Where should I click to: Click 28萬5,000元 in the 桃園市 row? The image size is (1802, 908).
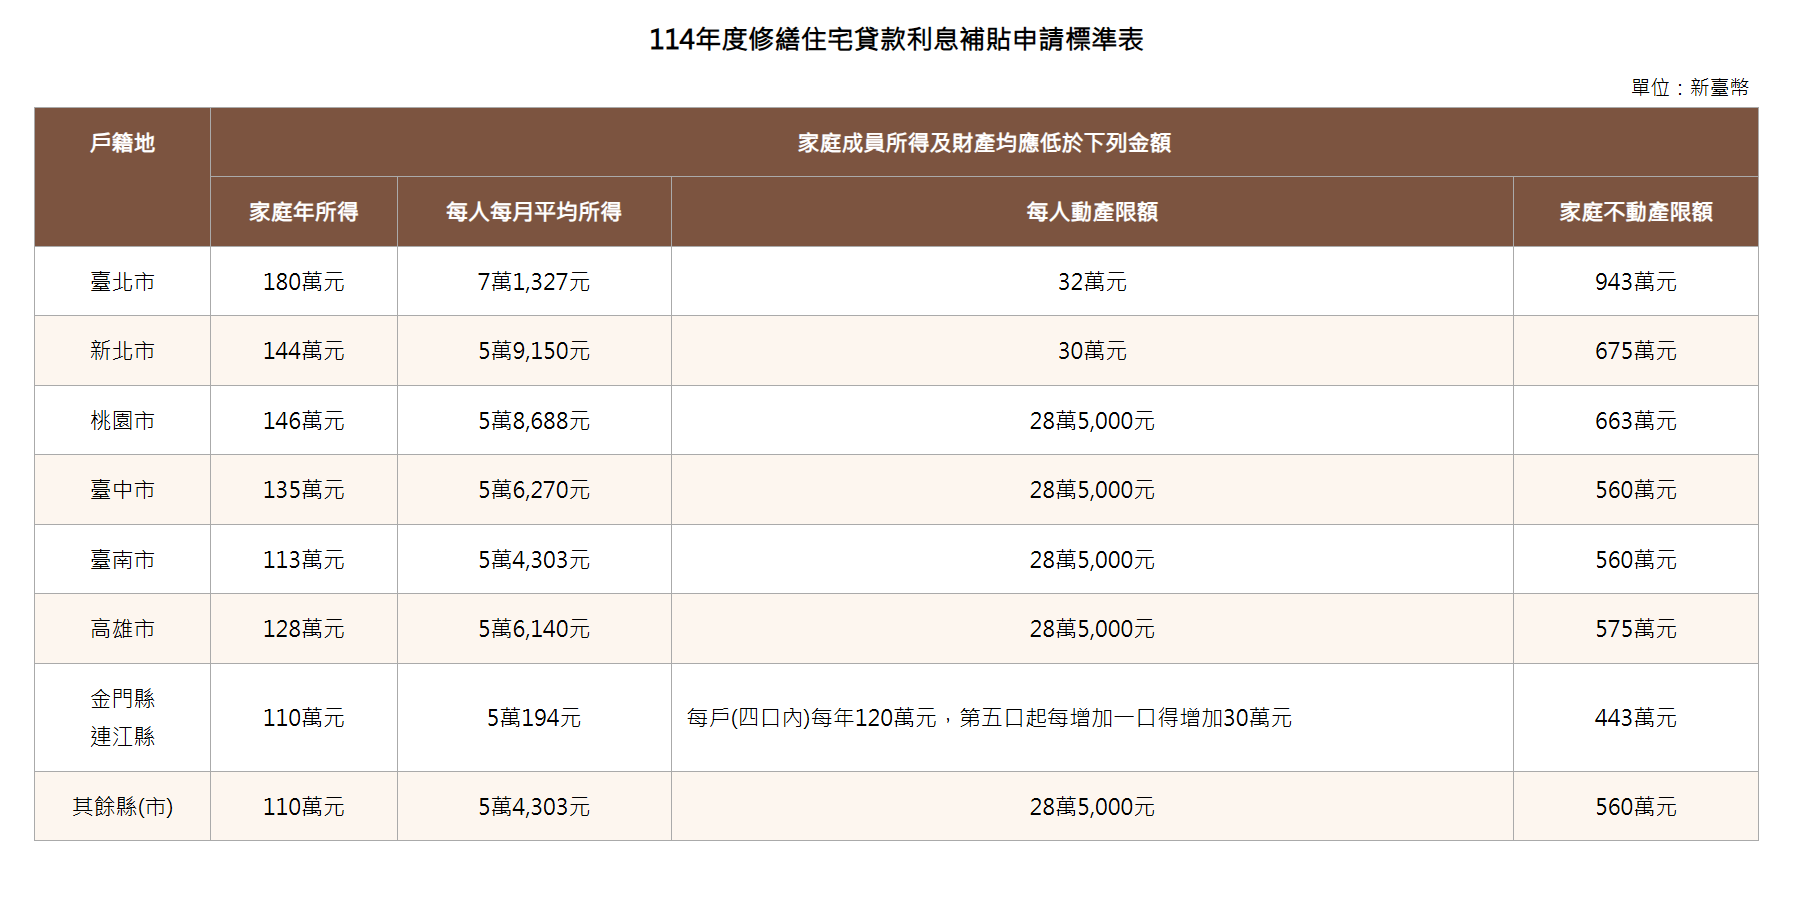[1092, 421]
